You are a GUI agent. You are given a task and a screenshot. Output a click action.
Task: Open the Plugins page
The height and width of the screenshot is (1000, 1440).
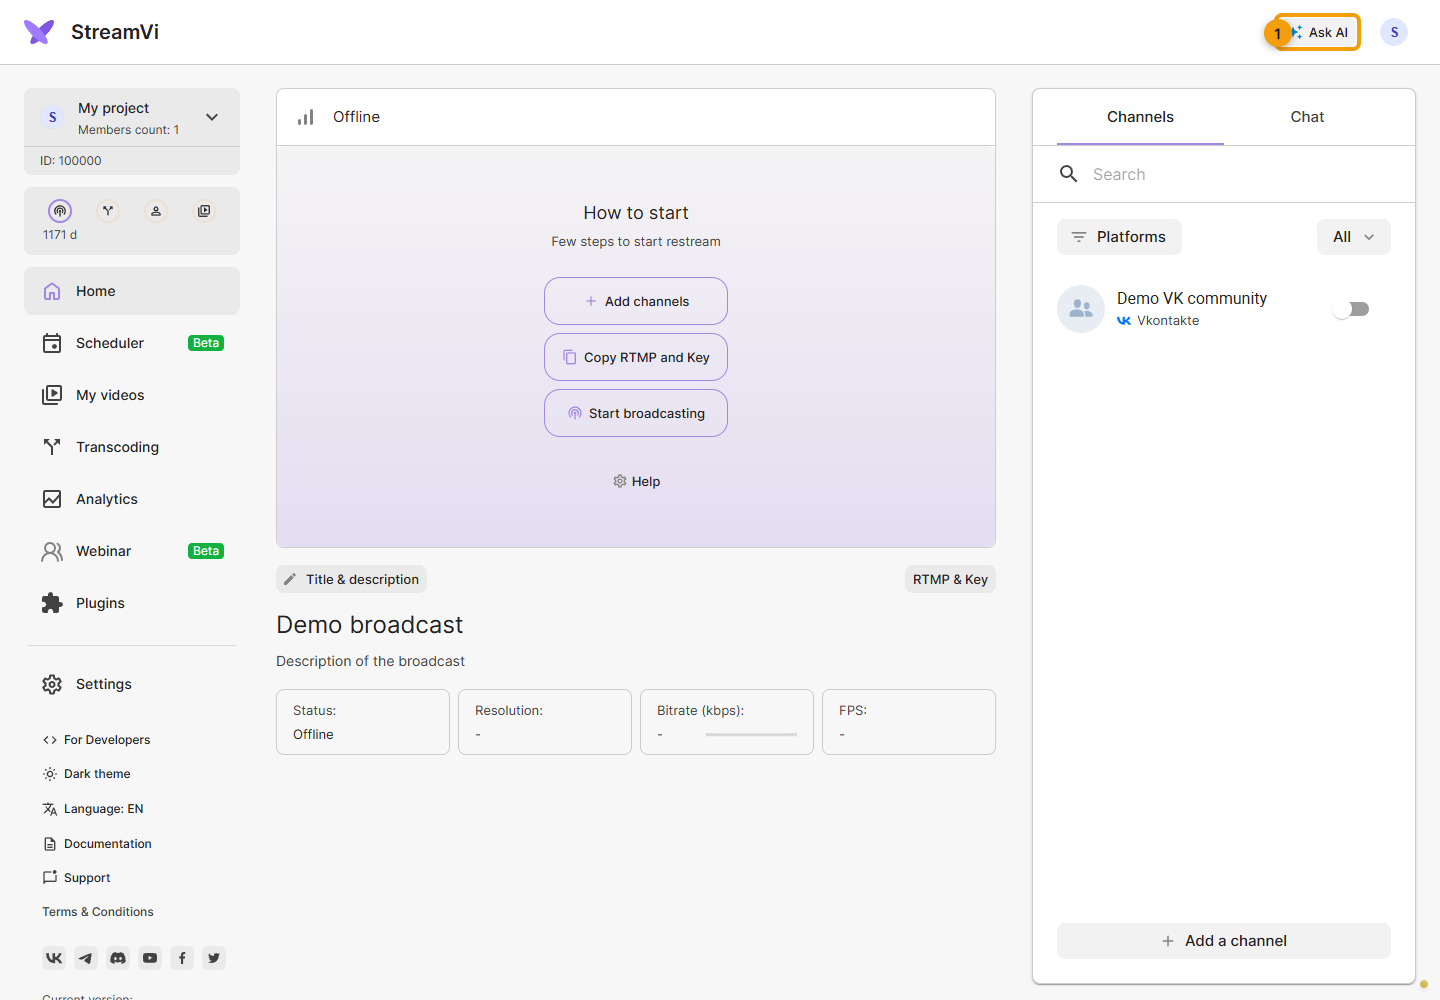(132, 603)
